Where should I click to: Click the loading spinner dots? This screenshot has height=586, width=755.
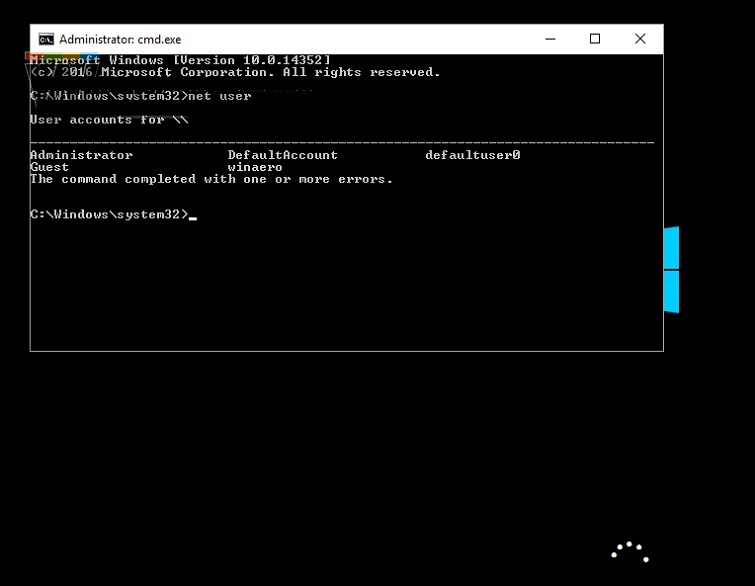tap(630, 552)
